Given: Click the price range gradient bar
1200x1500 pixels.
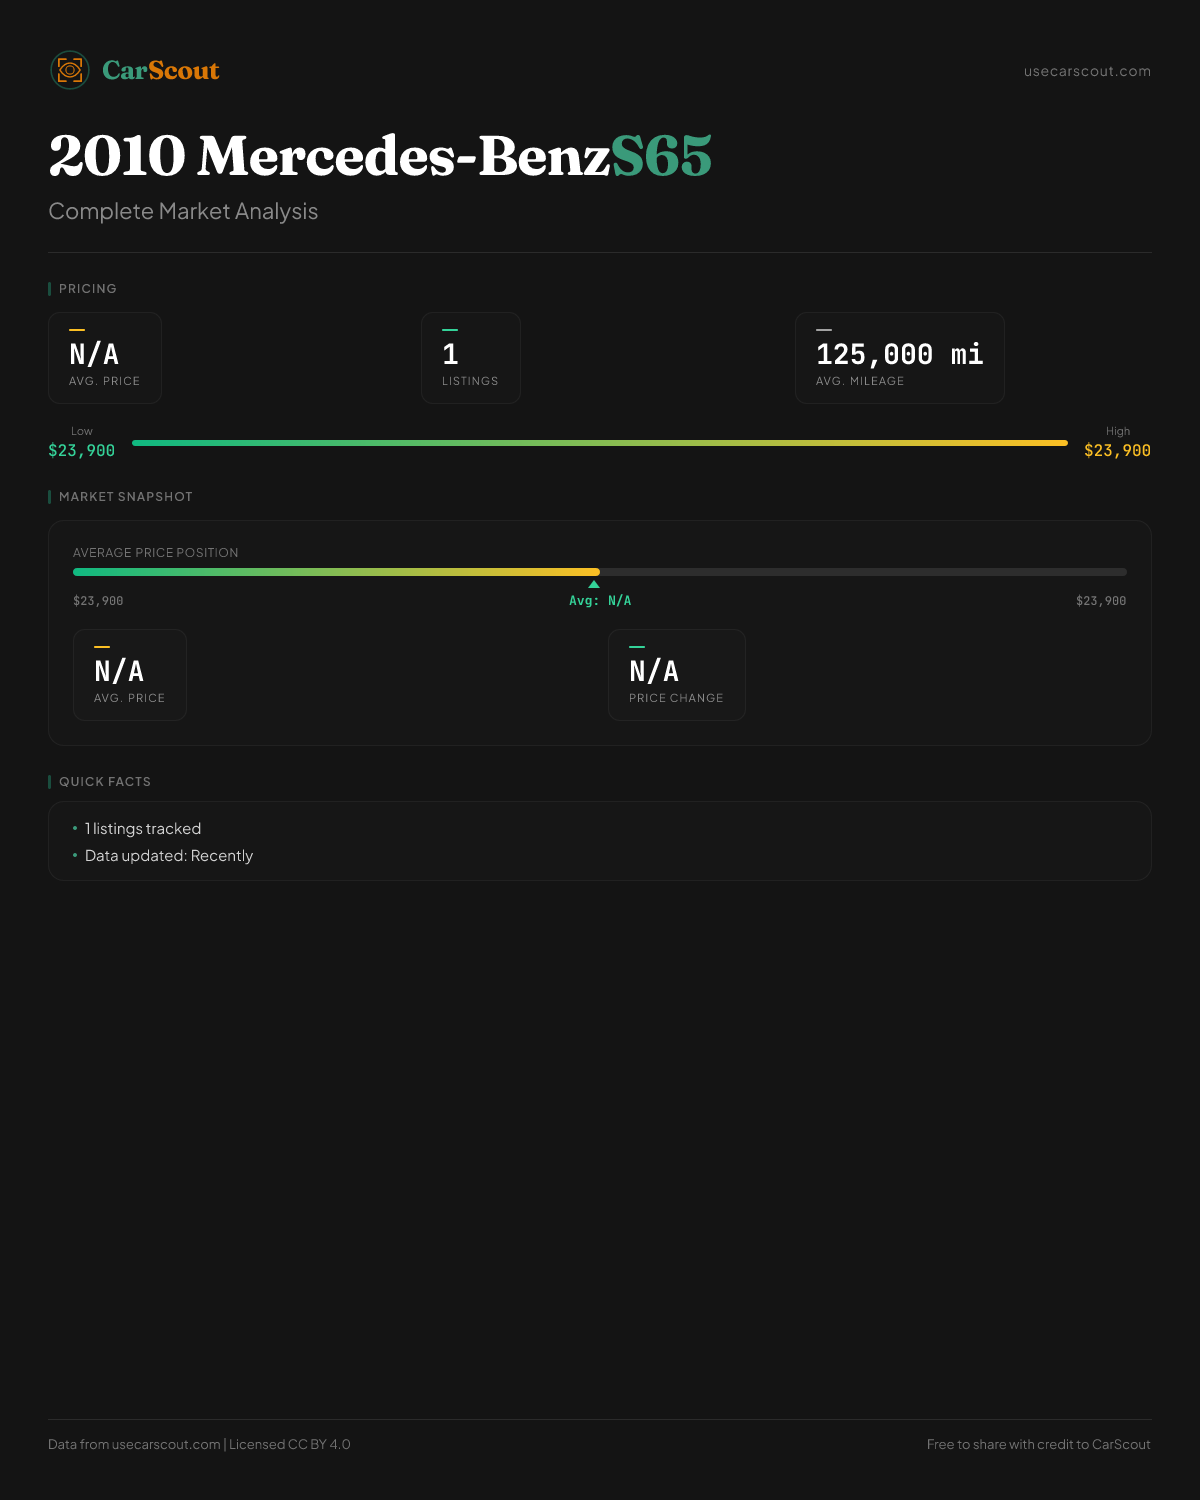Looking at the screenshot, I should (x=600, y=442).
